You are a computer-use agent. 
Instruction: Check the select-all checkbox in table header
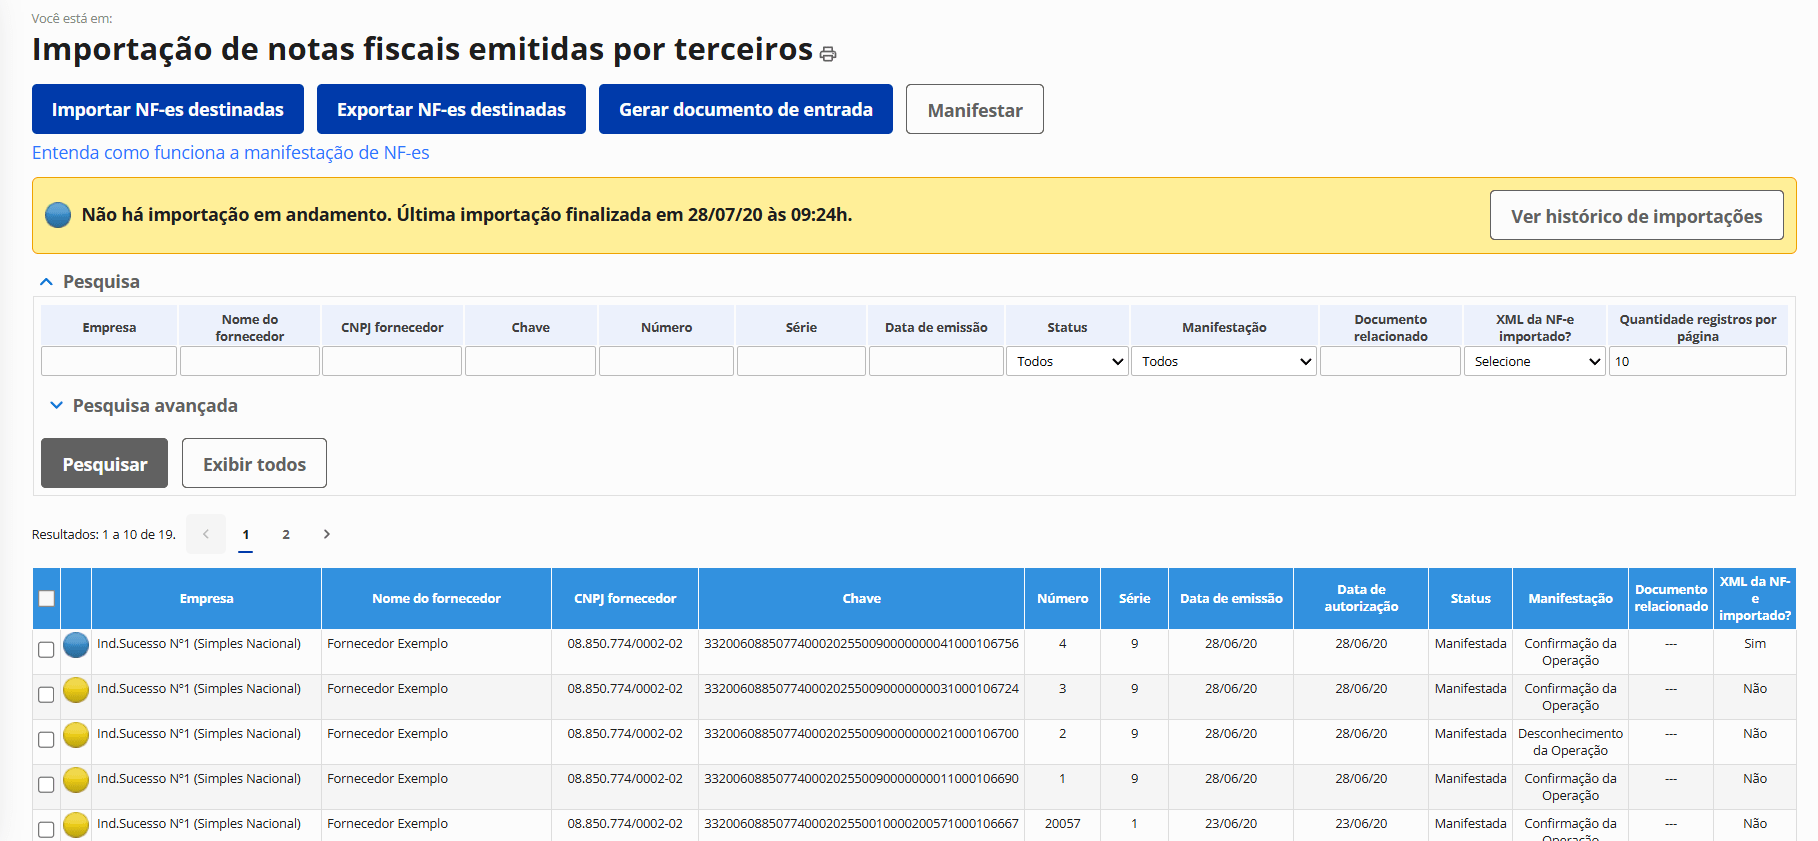pos(46,598)
